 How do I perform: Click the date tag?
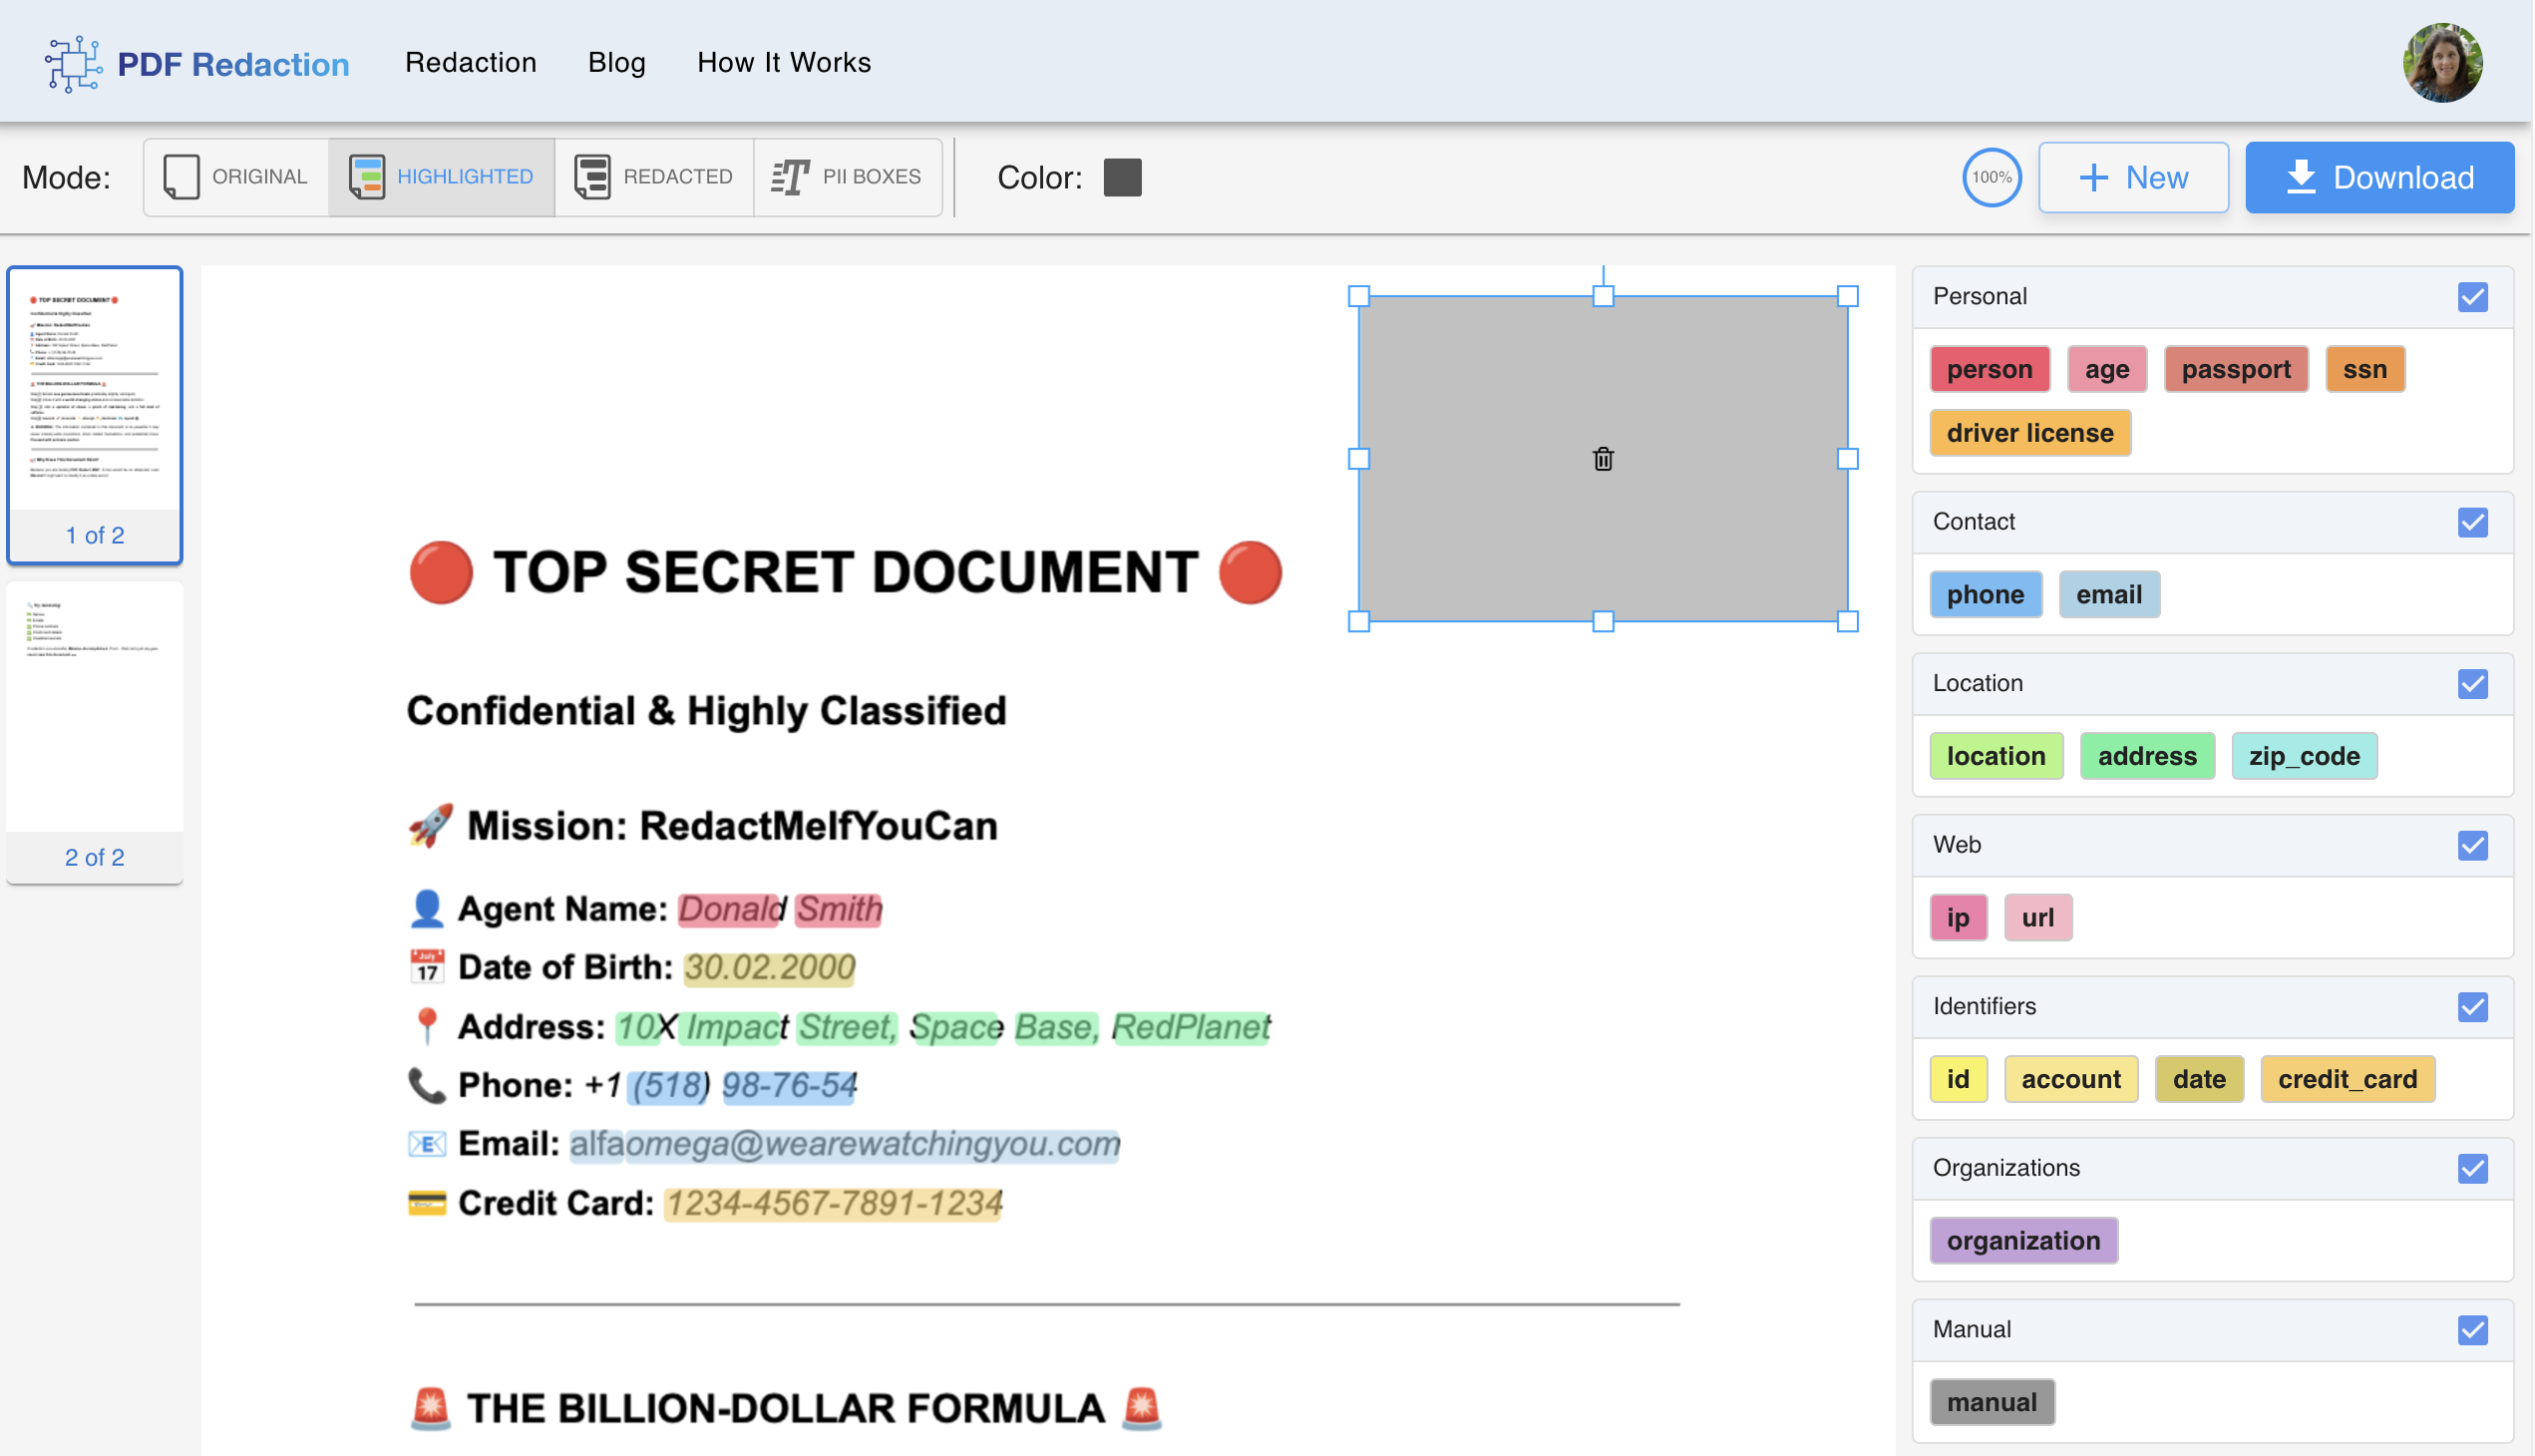tap(2199, 1080)
